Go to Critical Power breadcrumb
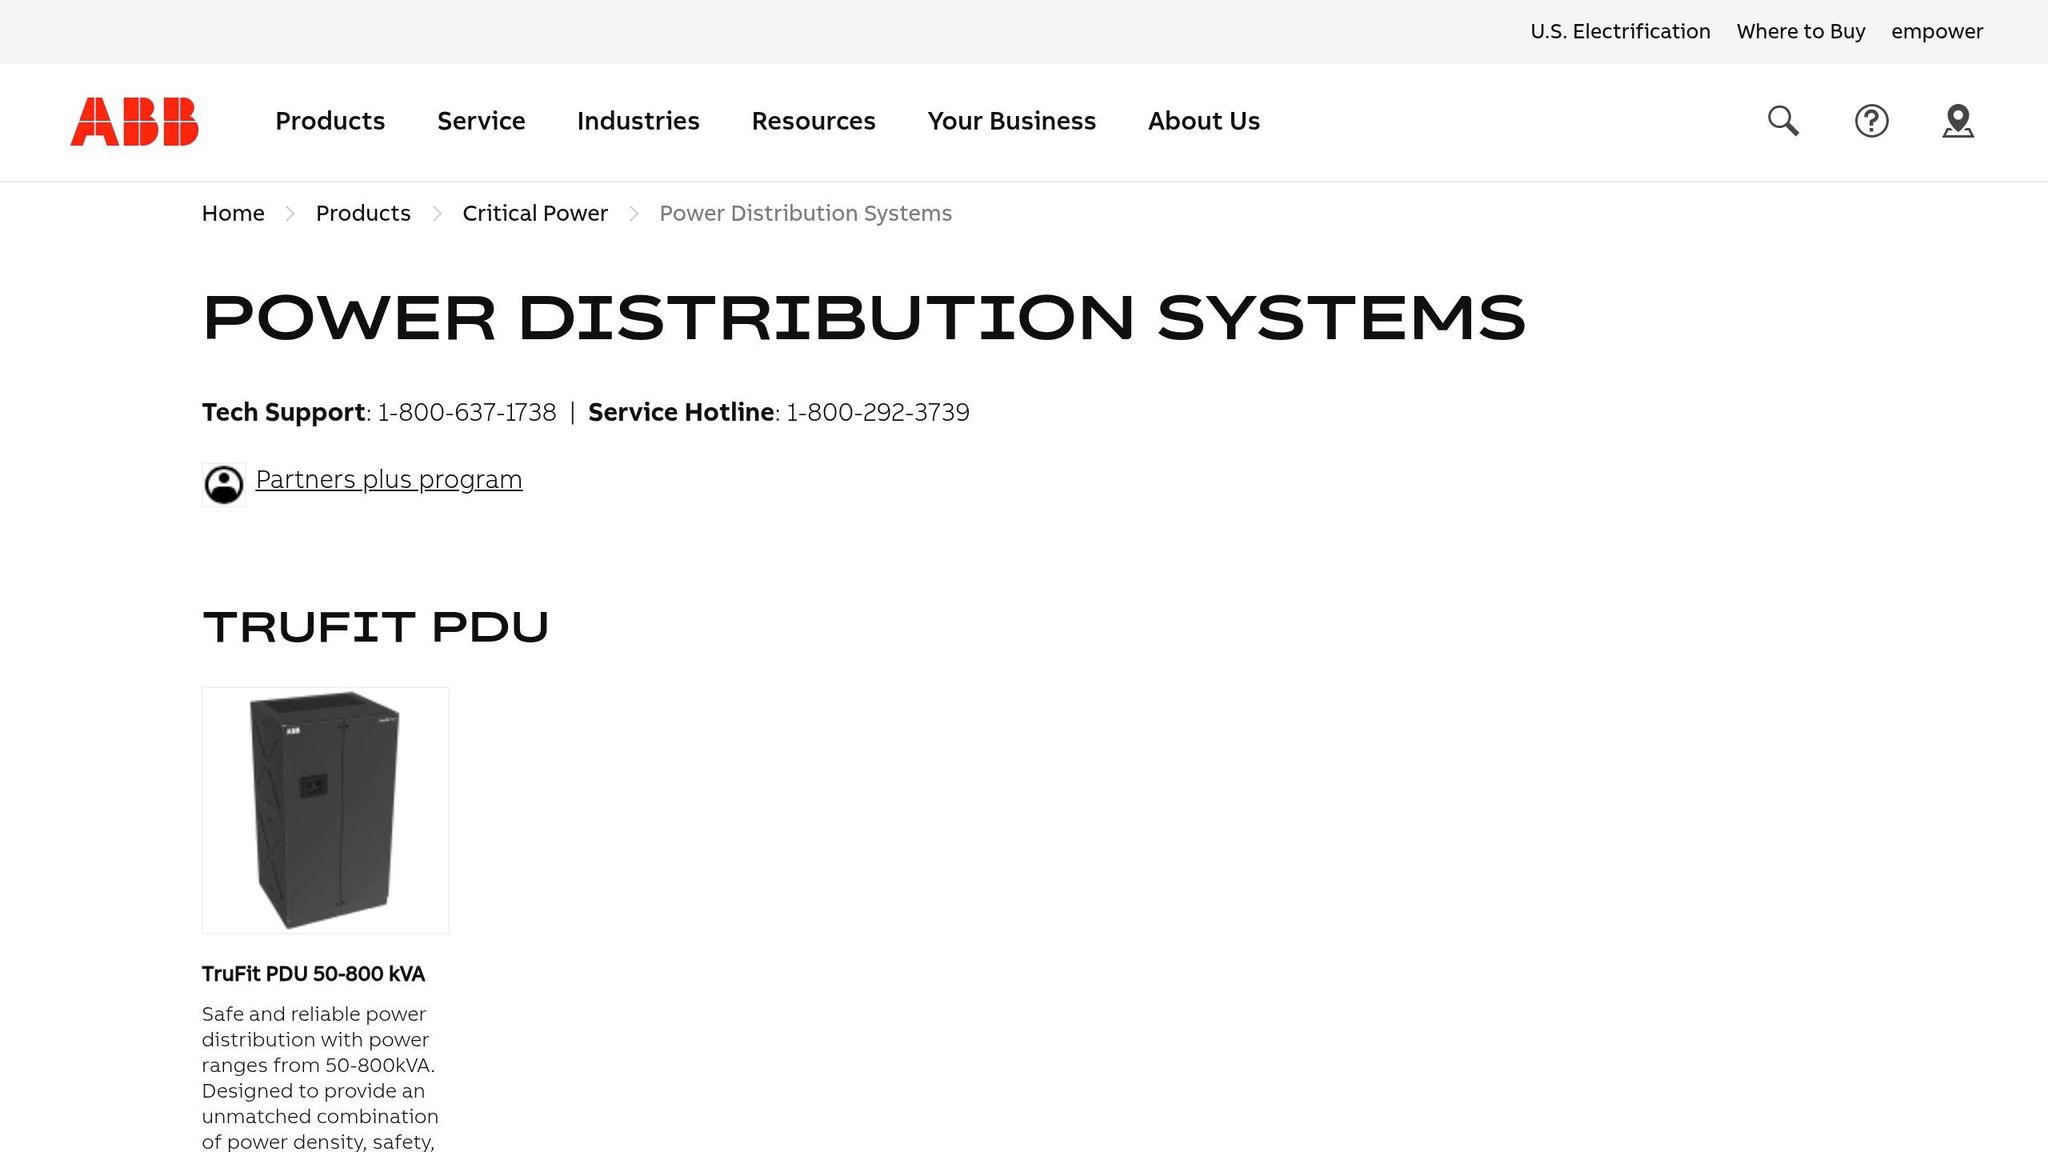Image resolution: width=2048 pixels, height=1152 pixels. pyautogui.click(x=535, y=213)
